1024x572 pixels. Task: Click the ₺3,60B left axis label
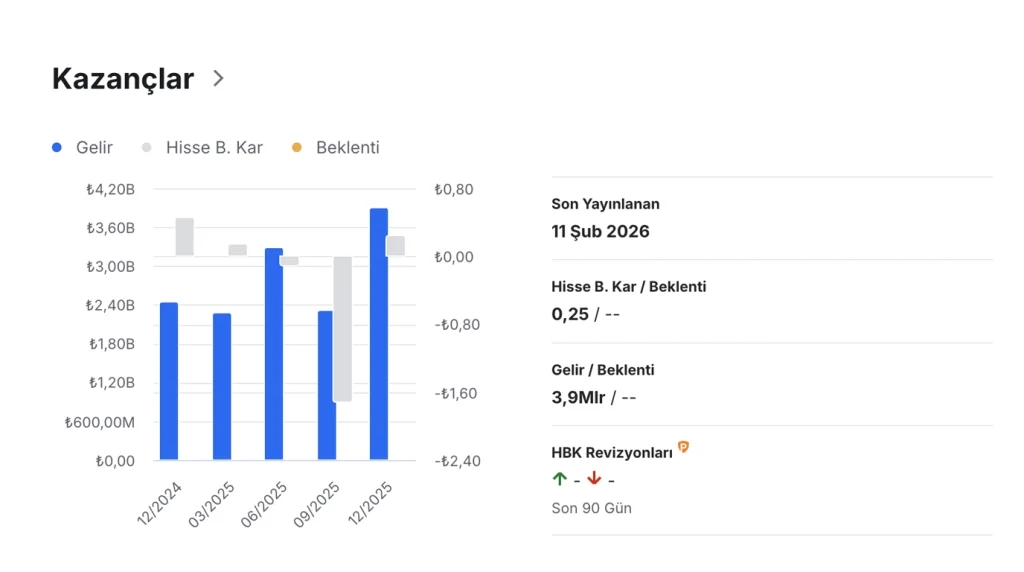110,228
